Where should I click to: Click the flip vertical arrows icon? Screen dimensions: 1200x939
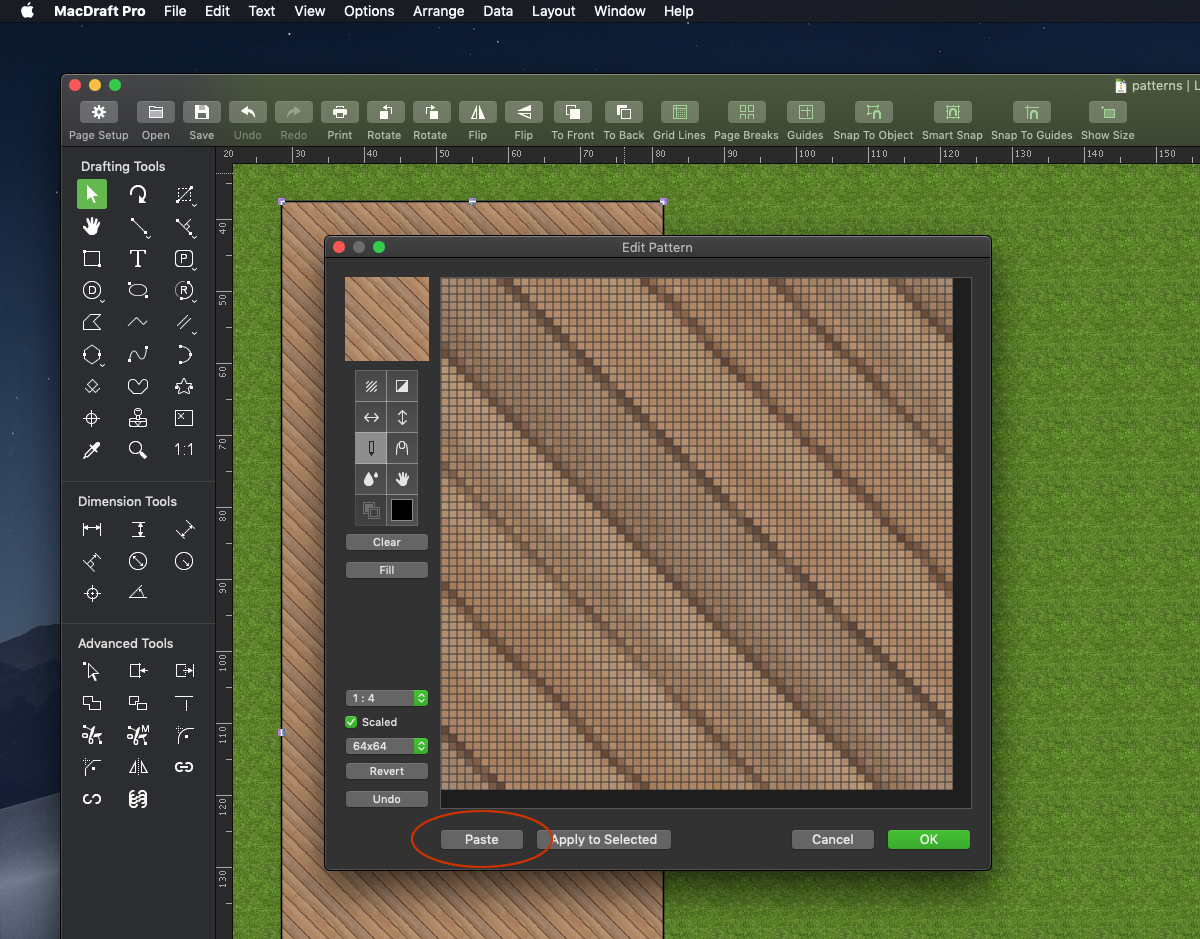click(402, 417)
